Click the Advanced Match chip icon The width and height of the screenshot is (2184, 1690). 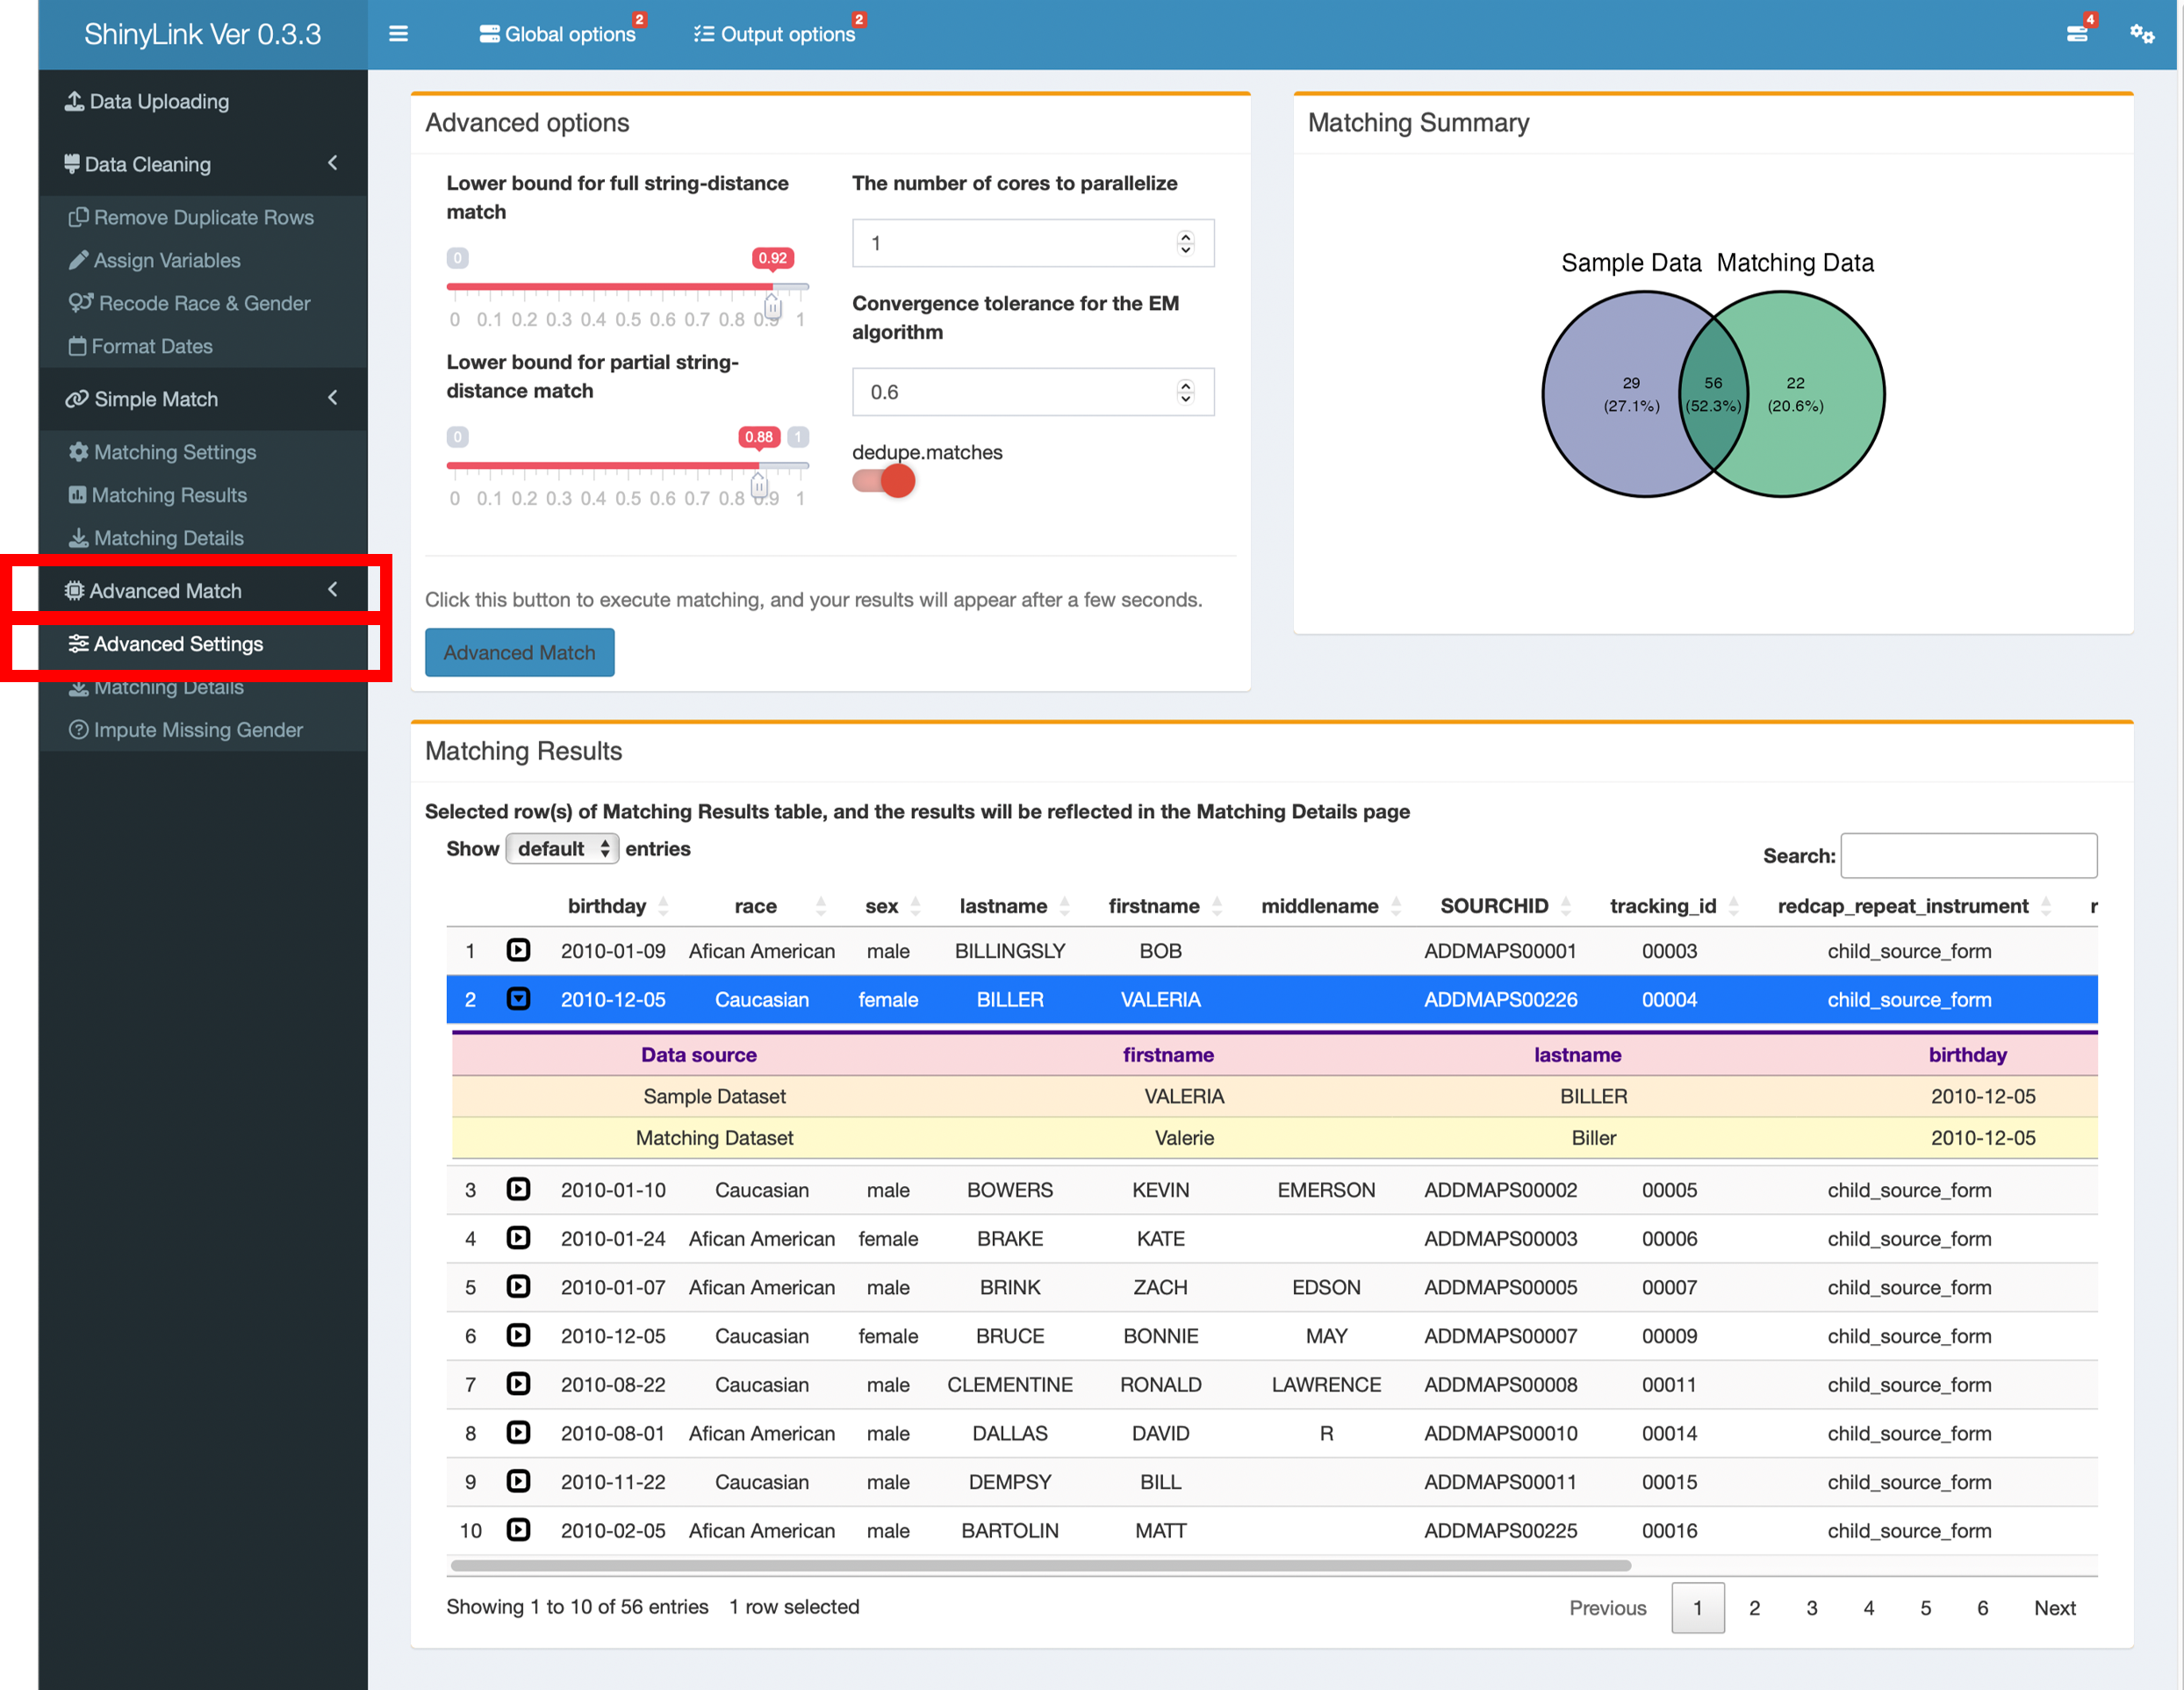74,591
